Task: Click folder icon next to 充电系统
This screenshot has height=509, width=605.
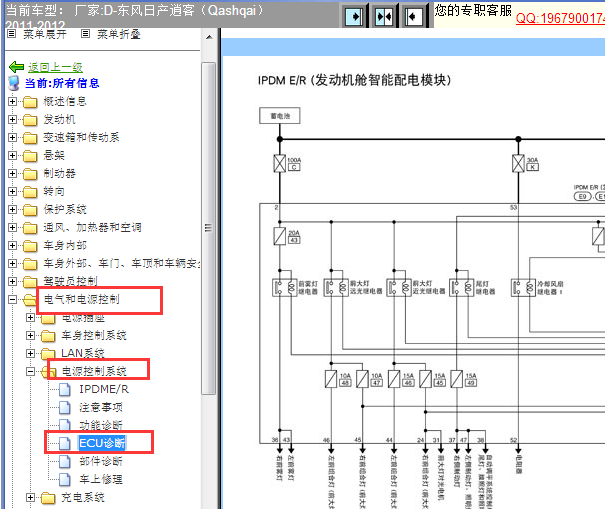Action: (48, 498)
